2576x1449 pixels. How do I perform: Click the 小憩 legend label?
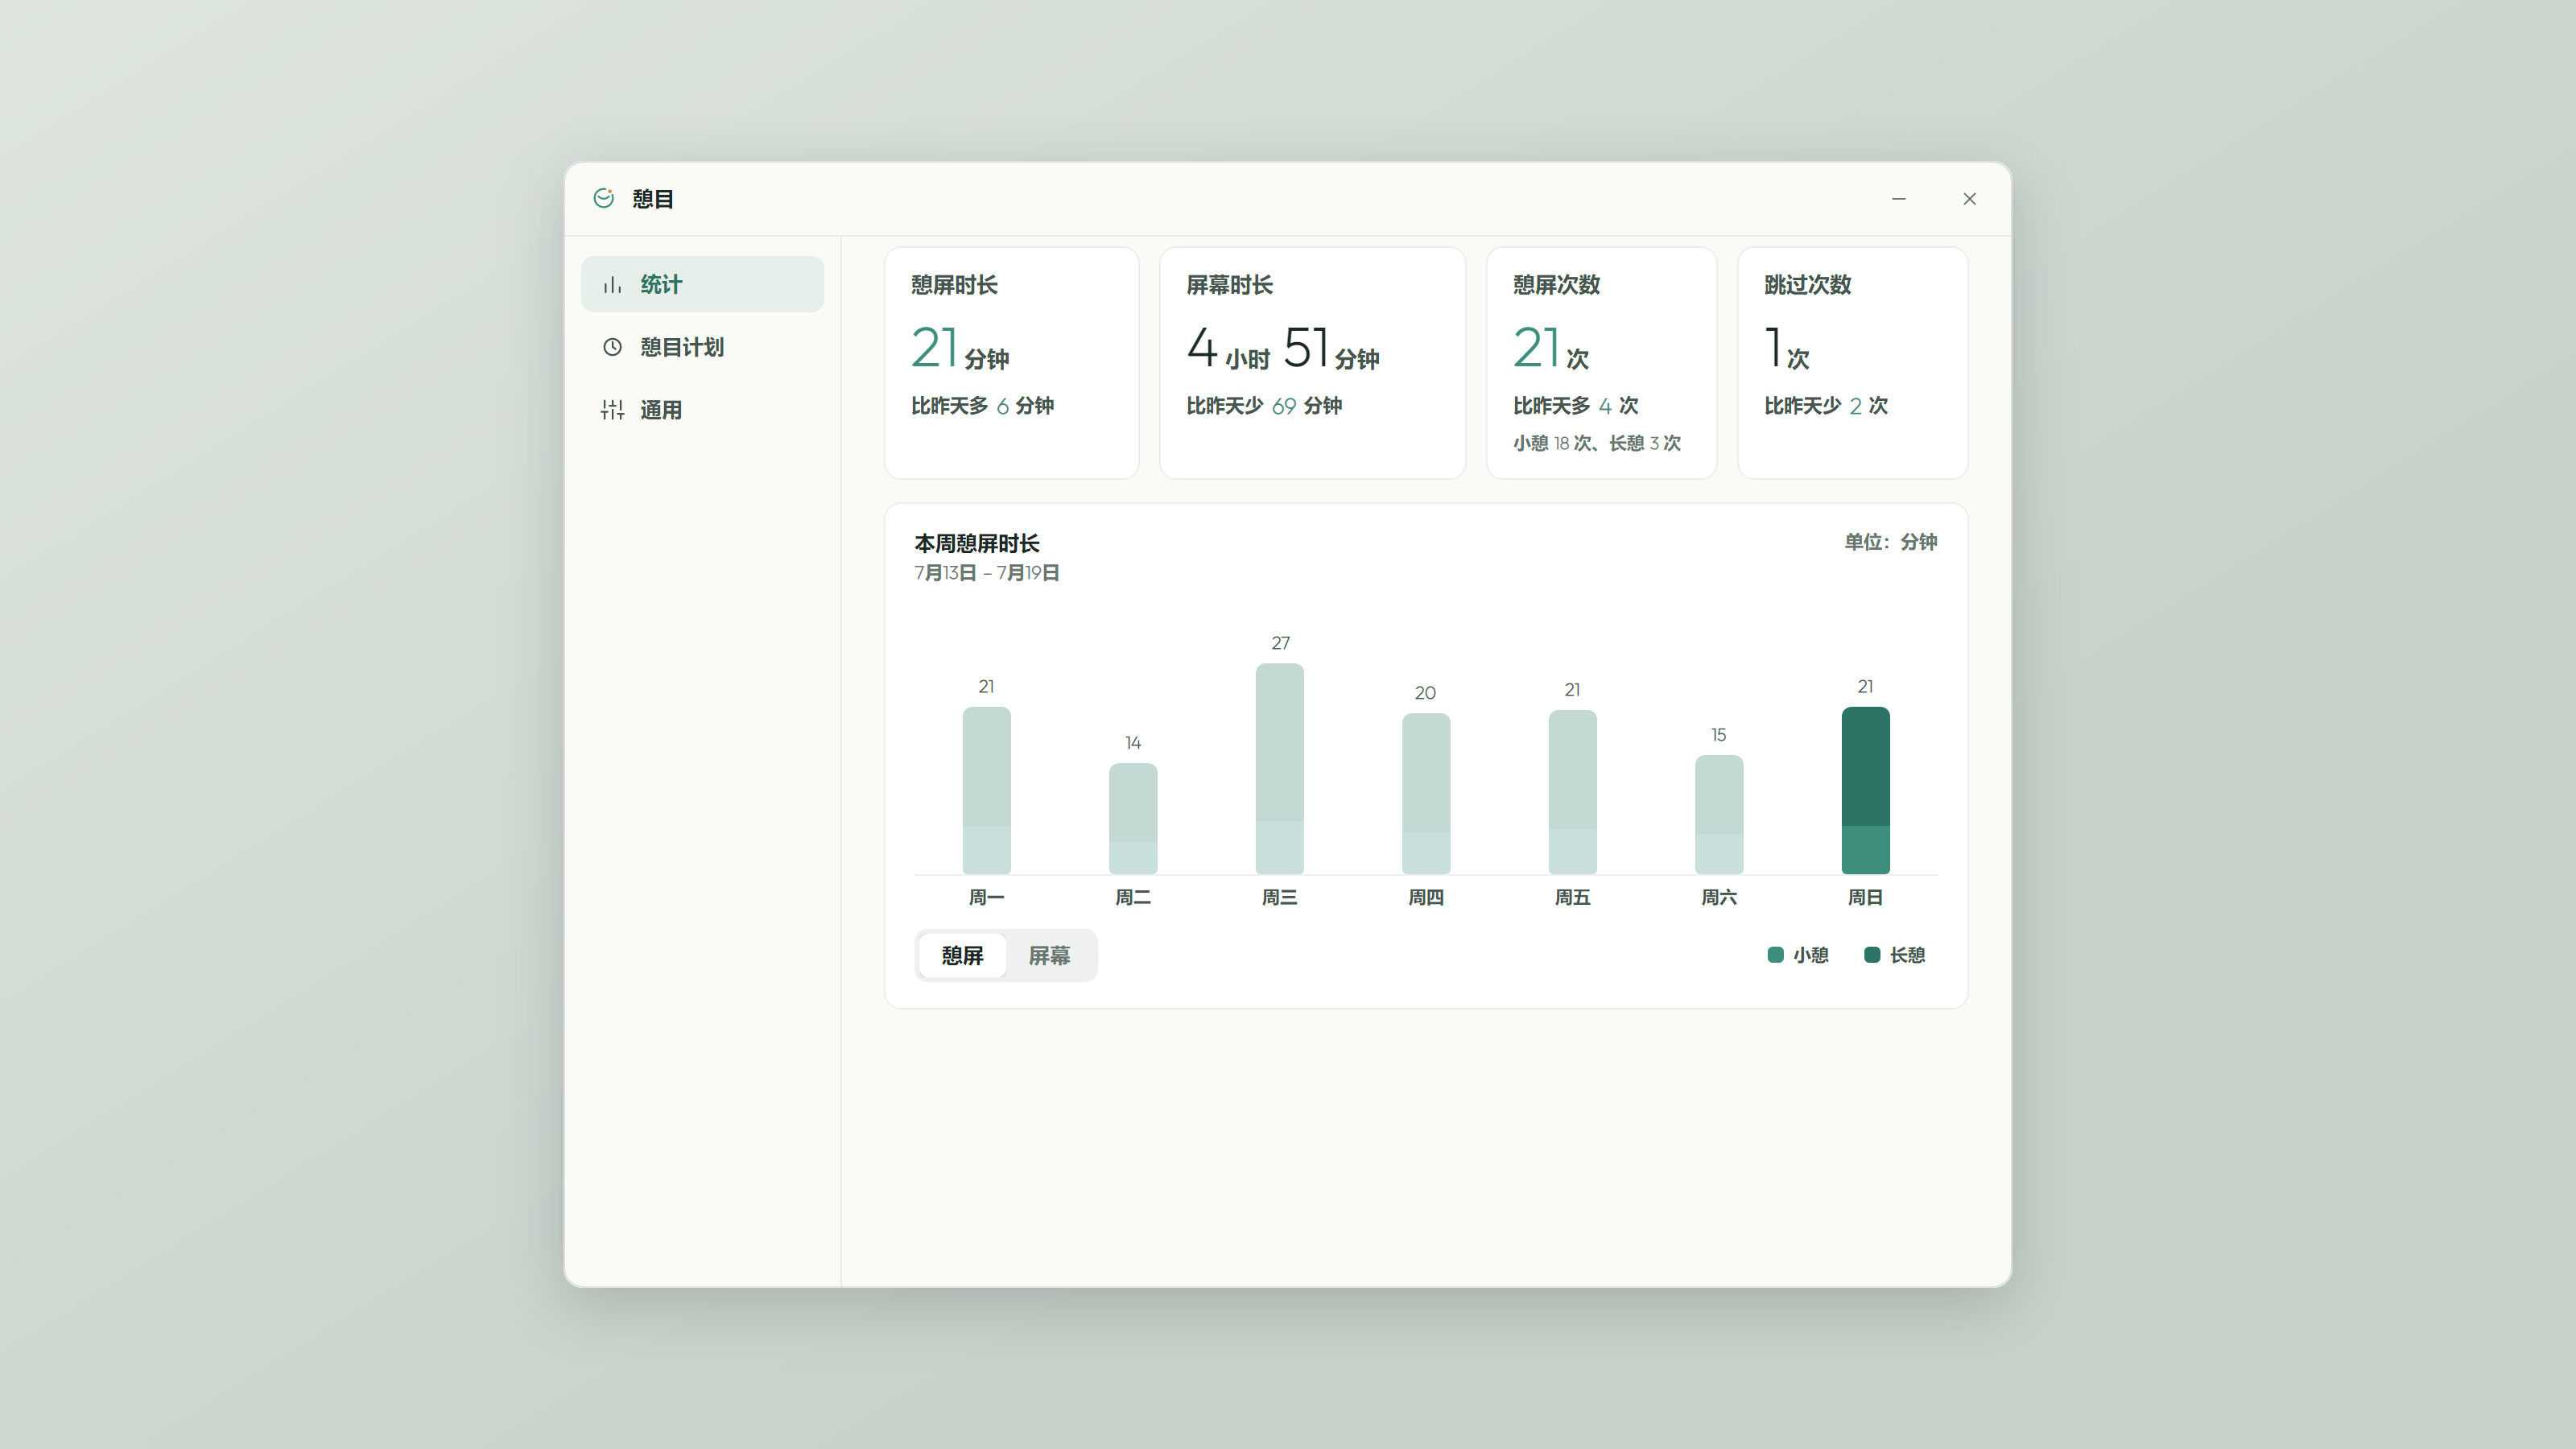tap(1810, 955)
